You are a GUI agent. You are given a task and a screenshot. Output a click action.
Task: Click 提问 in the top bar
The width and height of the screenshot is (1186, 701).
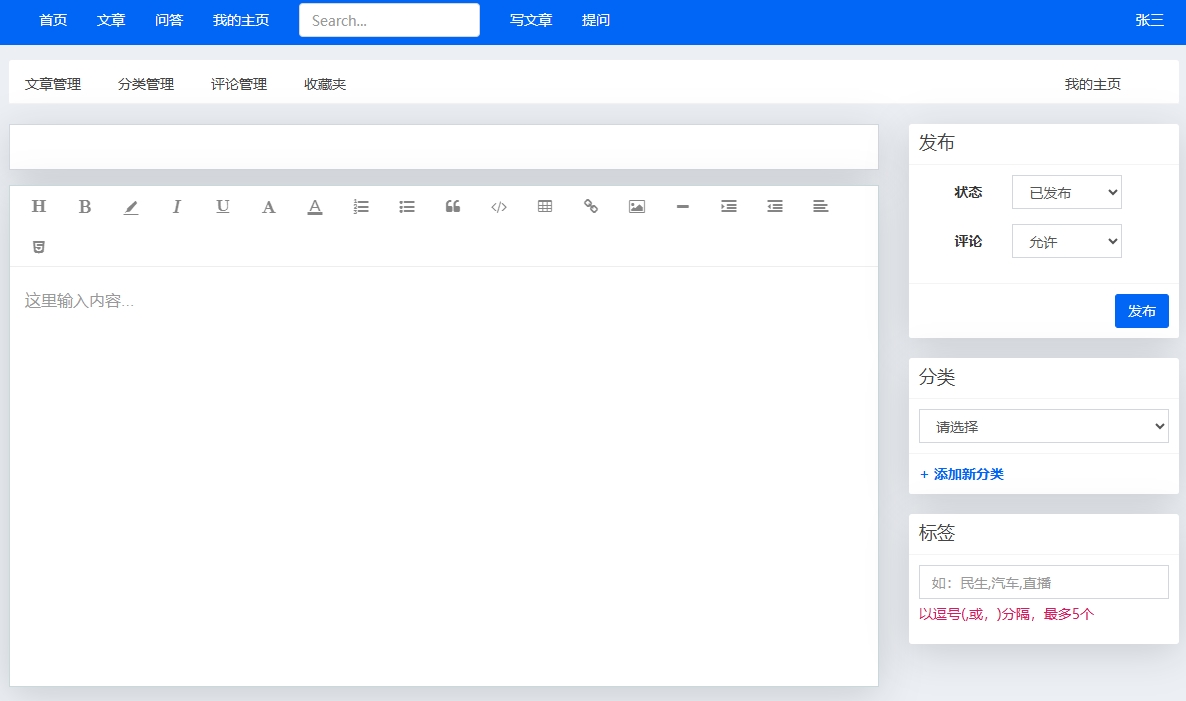pos(595,20)
